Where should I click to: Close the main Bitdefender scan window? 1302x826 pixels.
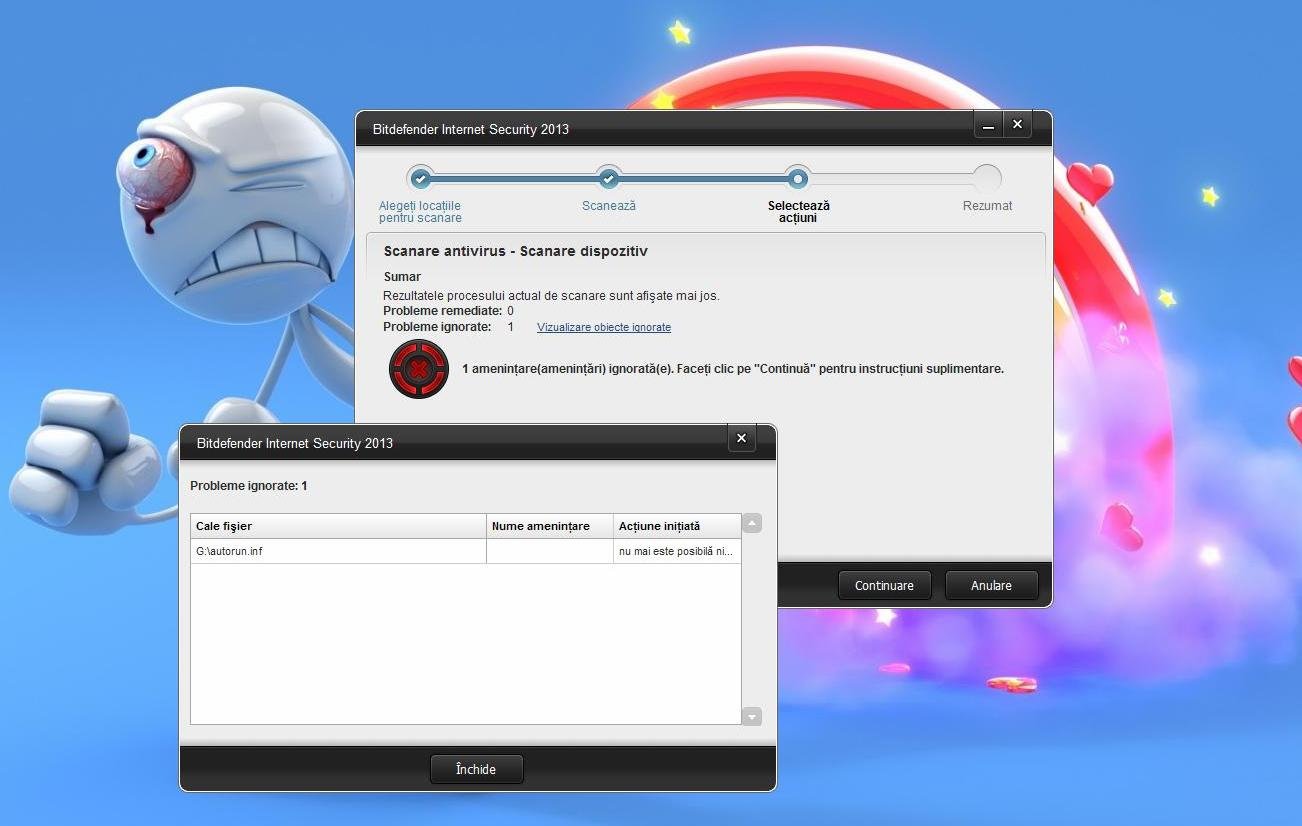(1017, 125)
